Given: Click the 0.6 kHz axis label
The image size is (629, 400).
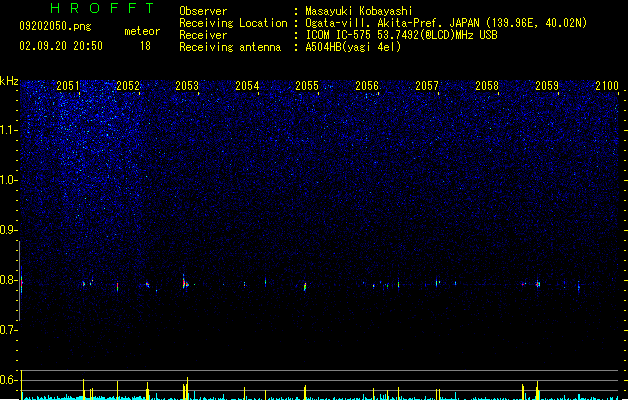Looking at the screenshot, I should [9, 380].
